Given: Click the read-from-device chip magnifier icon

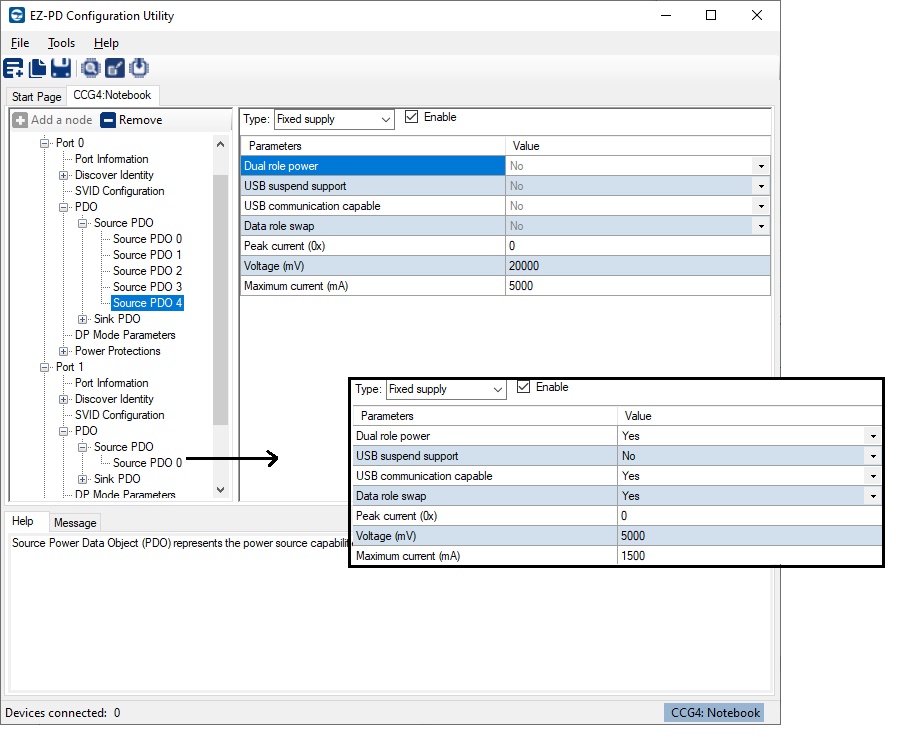Looking at the screenshot, I should (91, 68).
